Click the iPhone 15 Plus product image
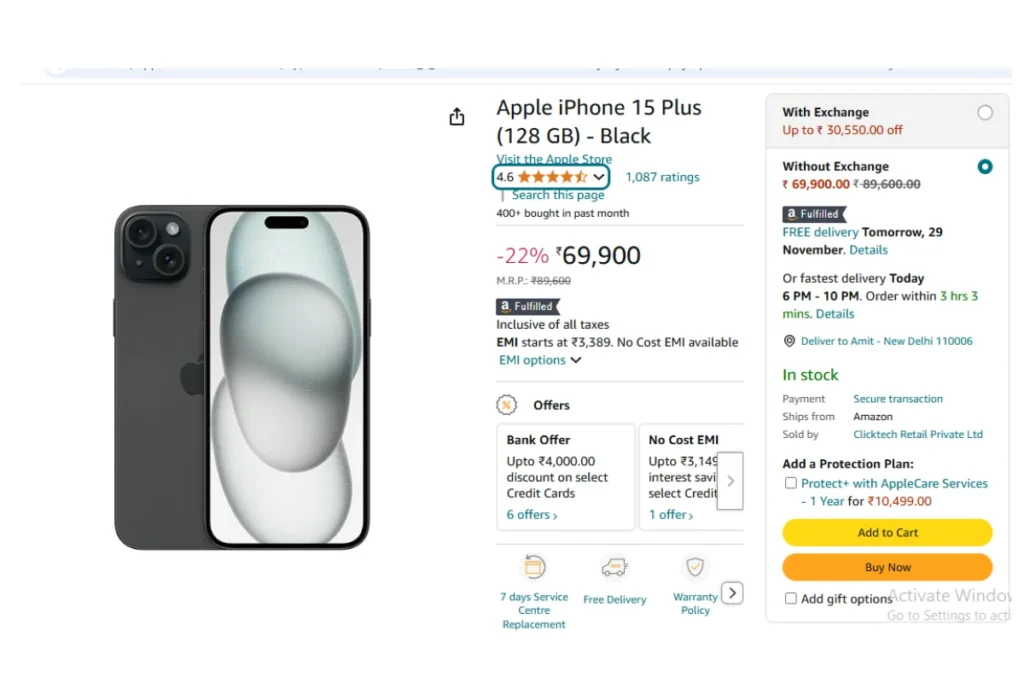This screenshot has height=683, width=1024. [x=242, y=377]
